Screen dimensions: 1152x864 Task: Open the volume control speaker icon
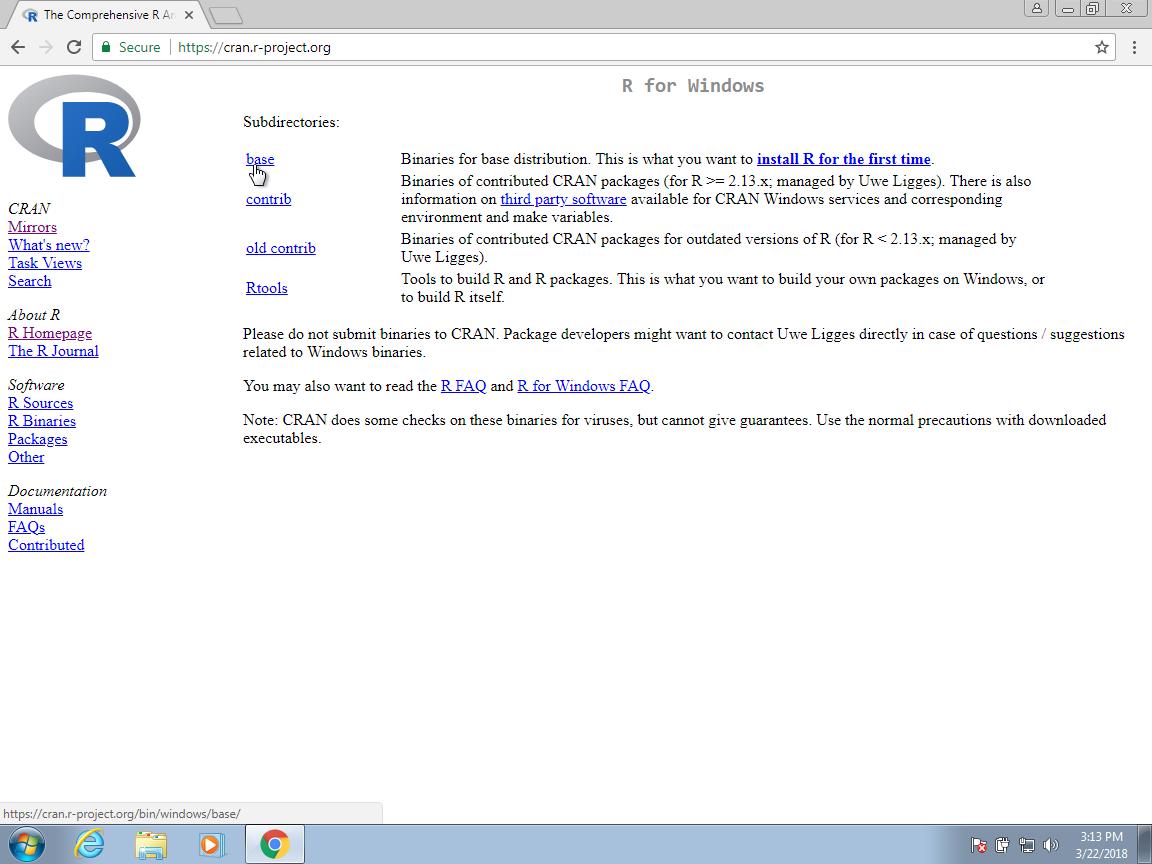point(1051,844)
